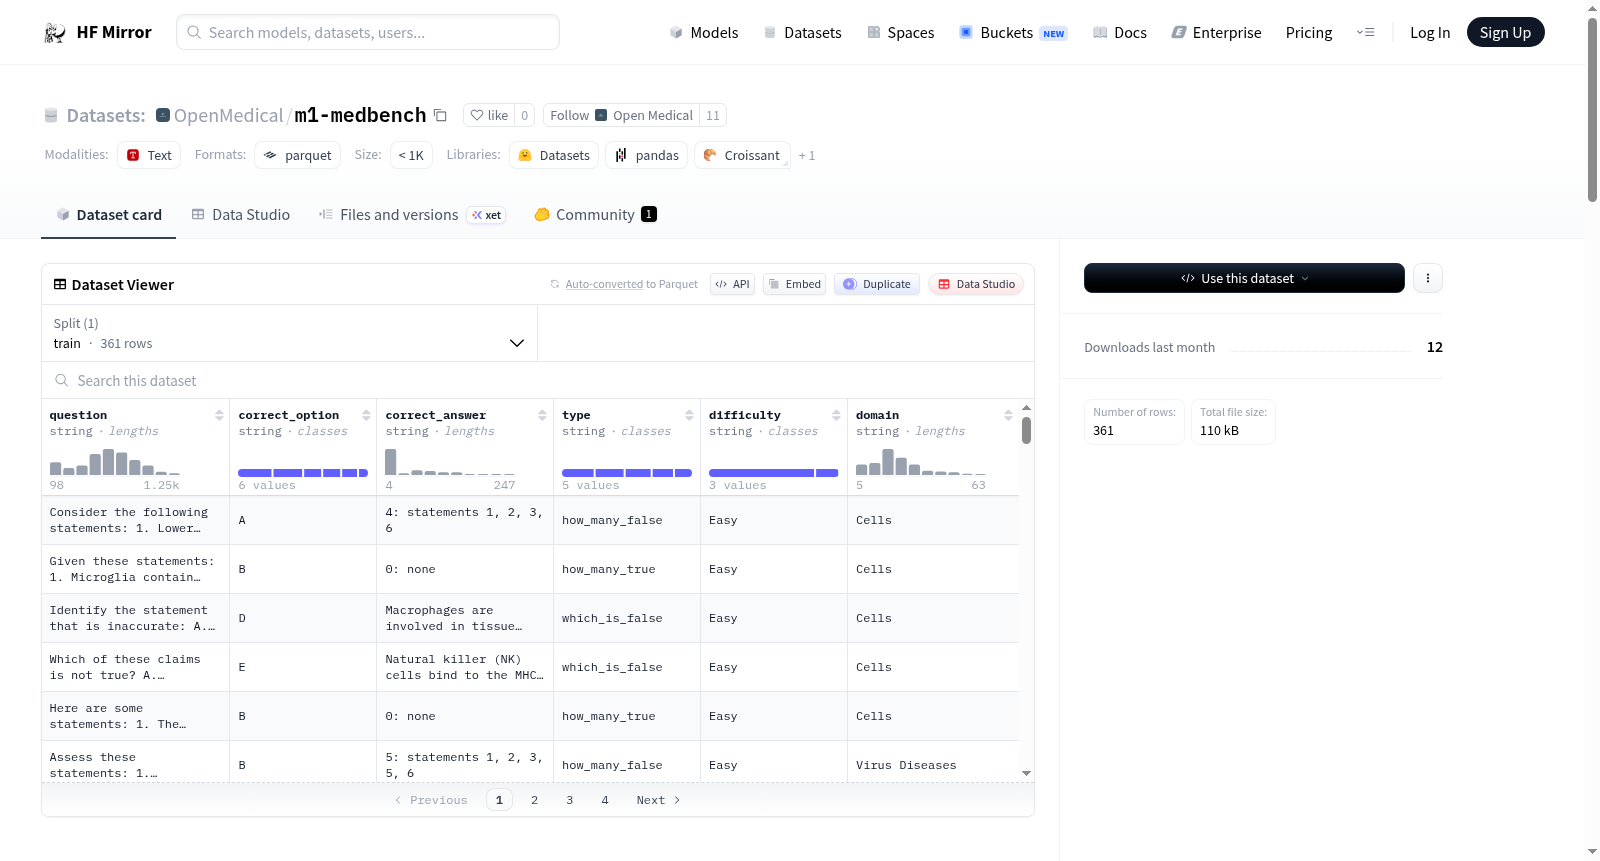Click the Size <1K tag
The width and height of the screenshot is (1600, 861).
coord(411,155)
